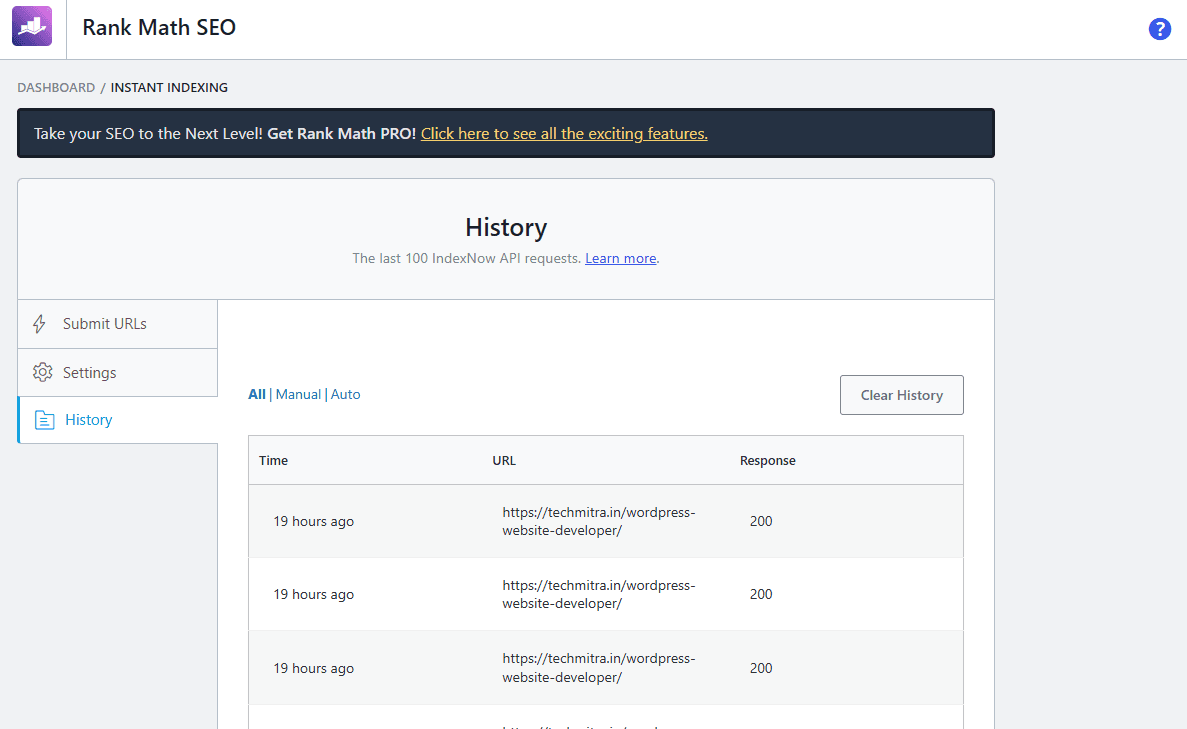The height and width of the screenshot is (729, 1187).
Task: Click the third row's techmitra URL
Action: 599,668
